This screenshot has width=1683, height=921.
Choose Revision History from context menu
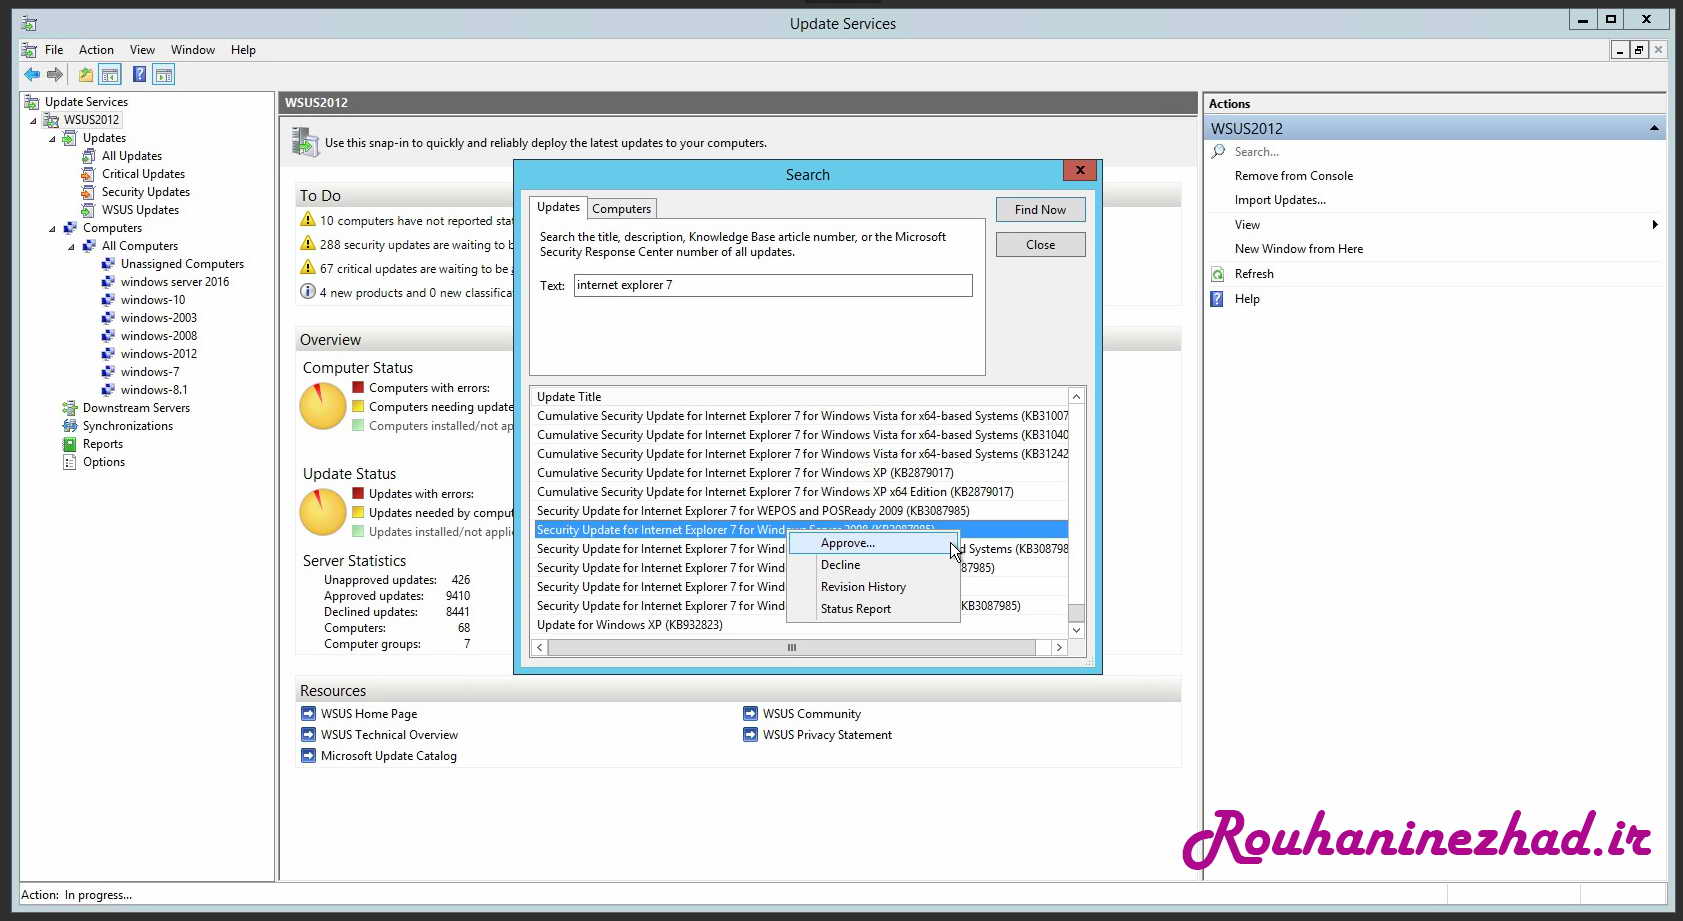click(x=873, y=587)
